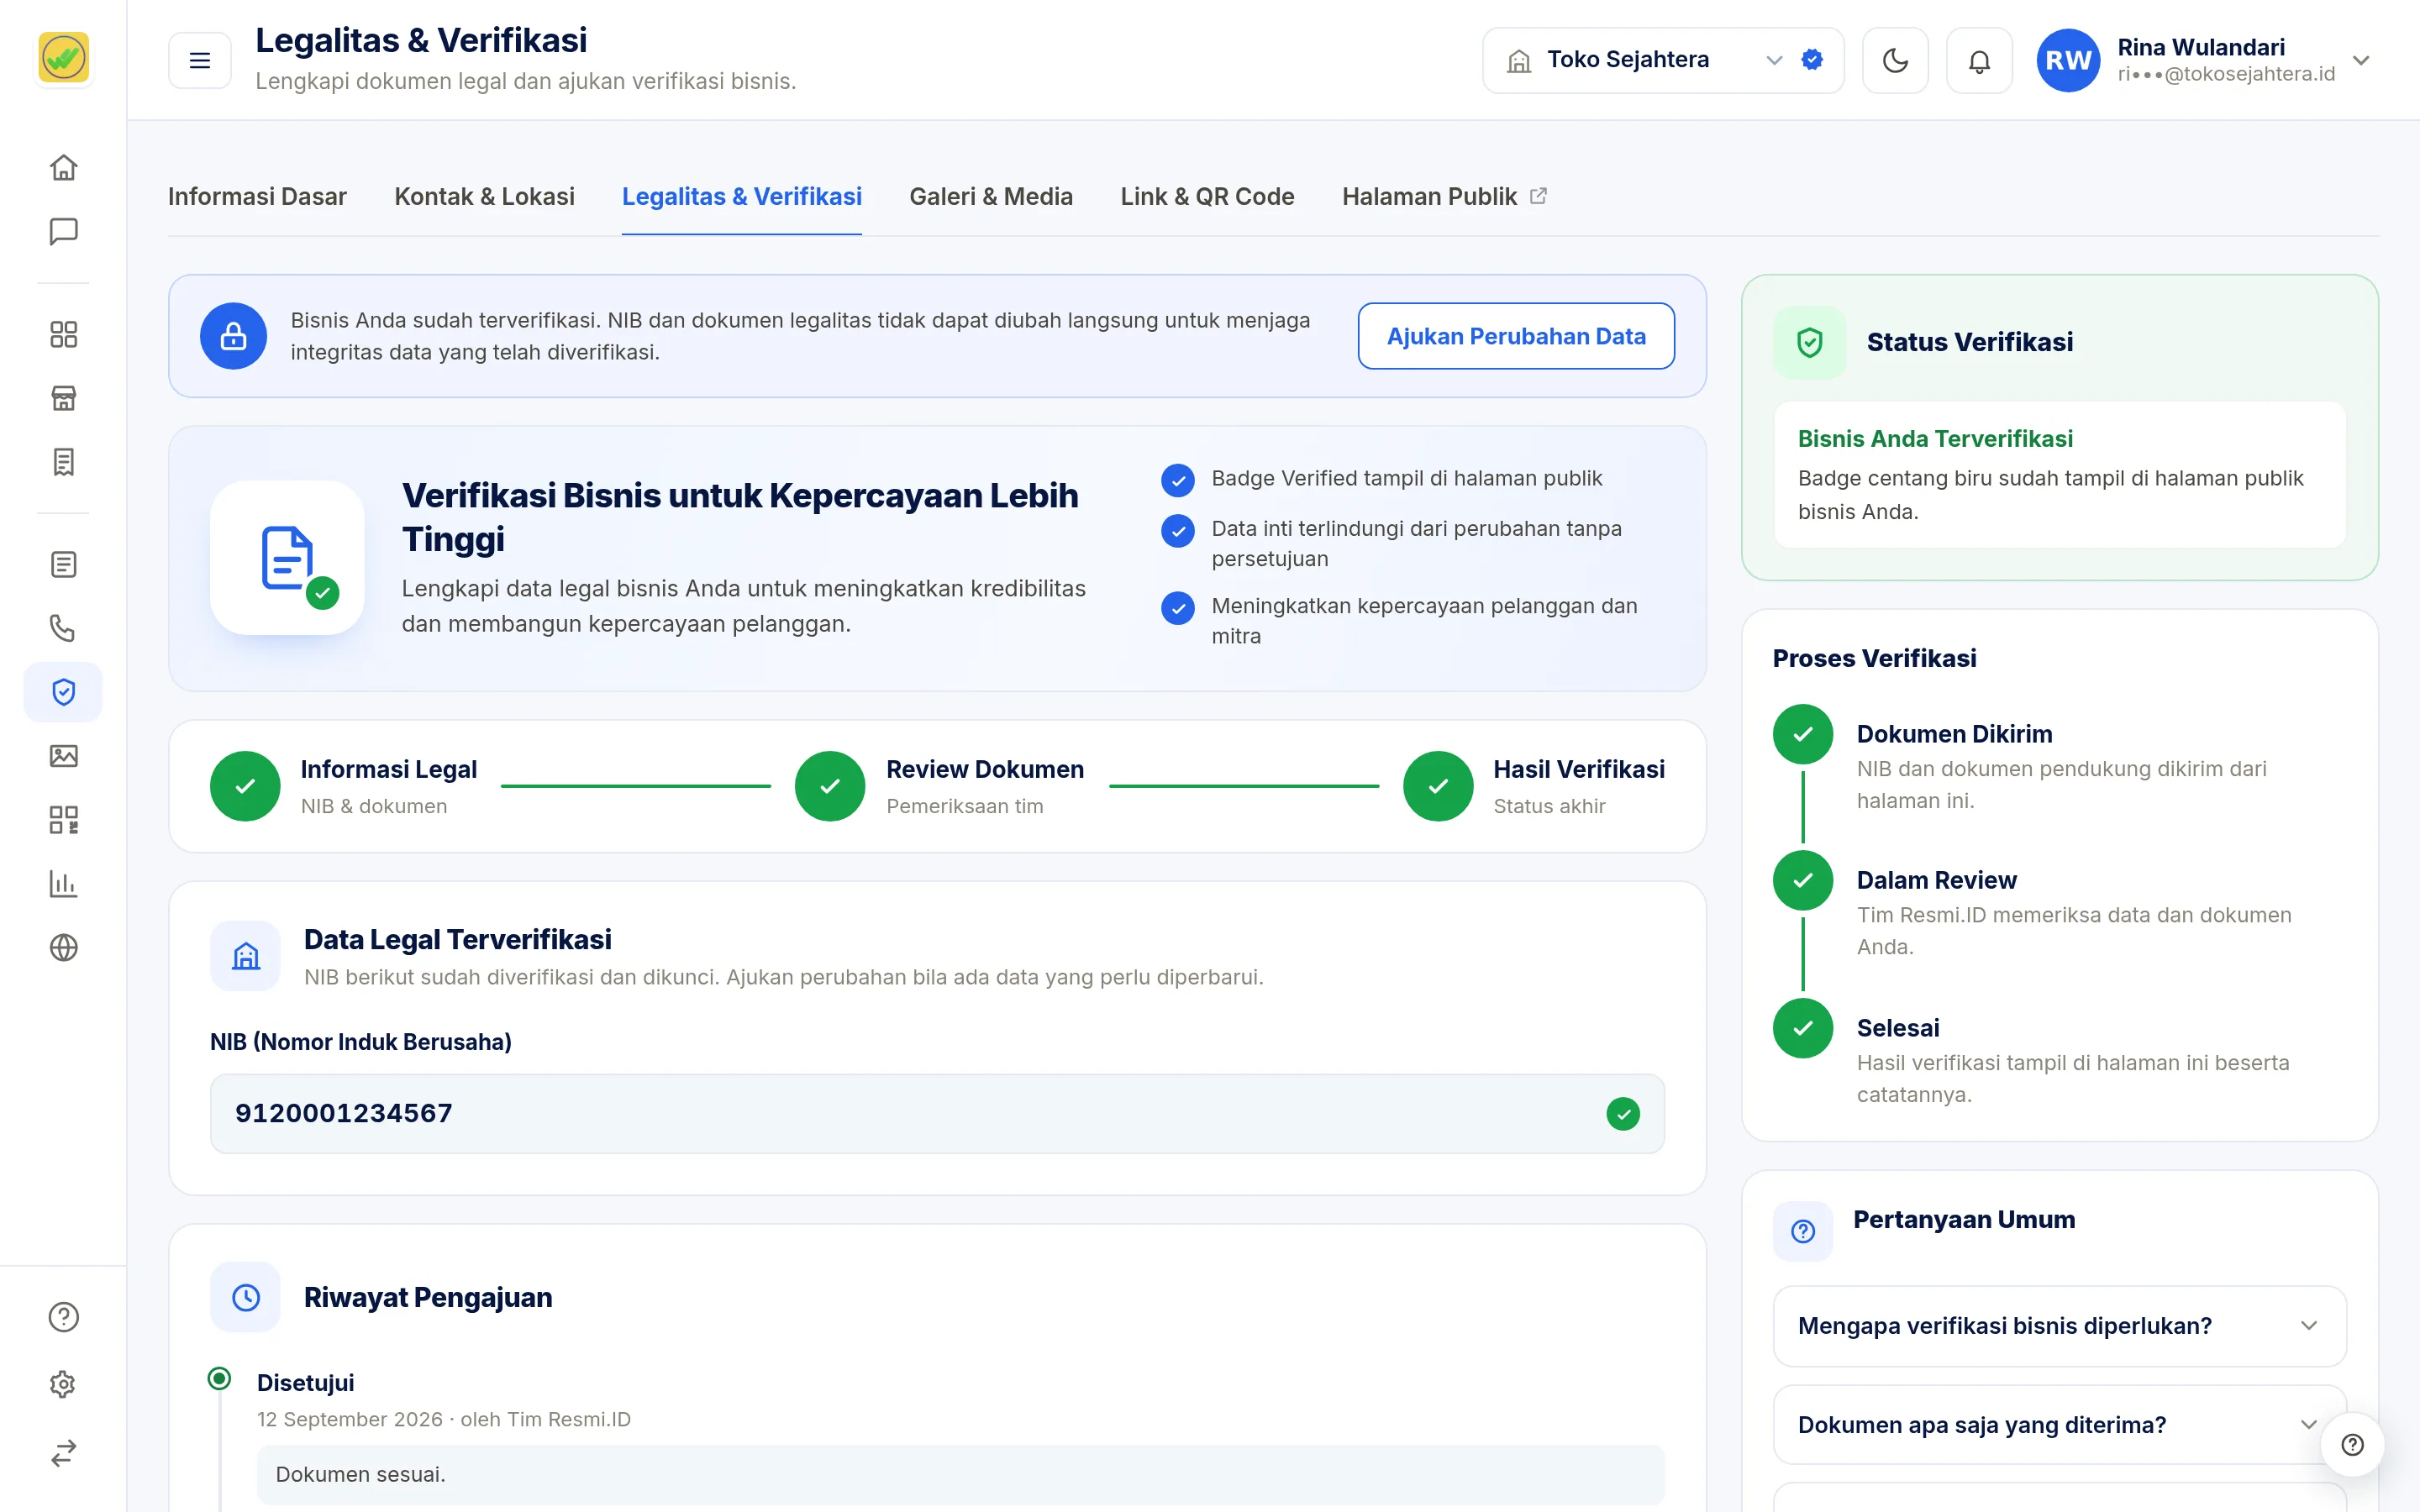Switch to Informasi Dasar tab
Image resolution: width=2420 pixels, height=1512 pixels.
257,197
